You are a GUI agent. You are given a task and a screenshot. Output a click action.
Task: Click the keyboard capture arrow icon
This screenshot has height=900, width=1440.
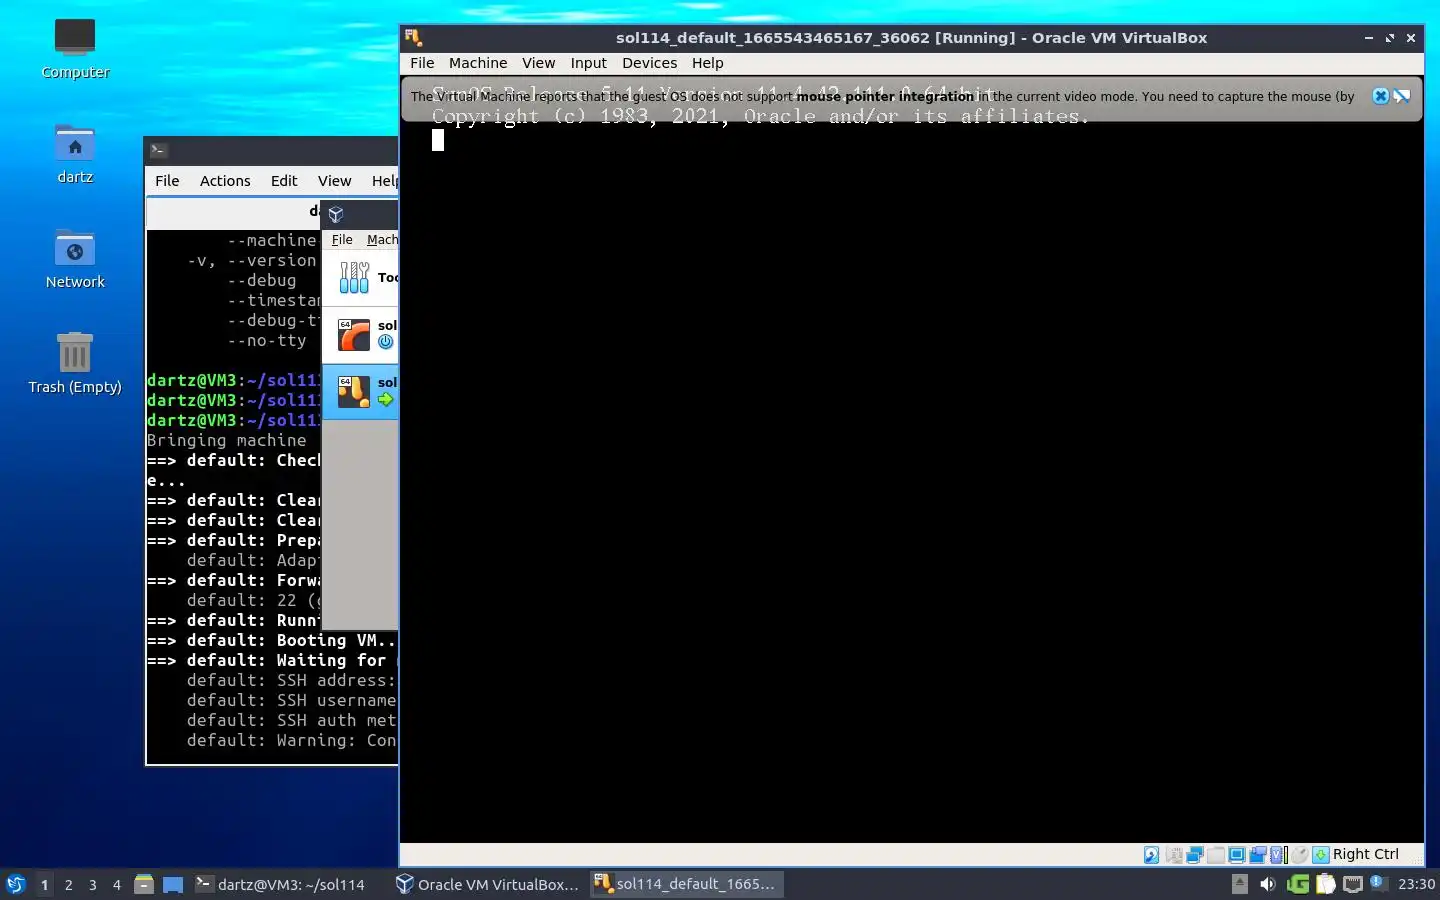(1321, 855)
